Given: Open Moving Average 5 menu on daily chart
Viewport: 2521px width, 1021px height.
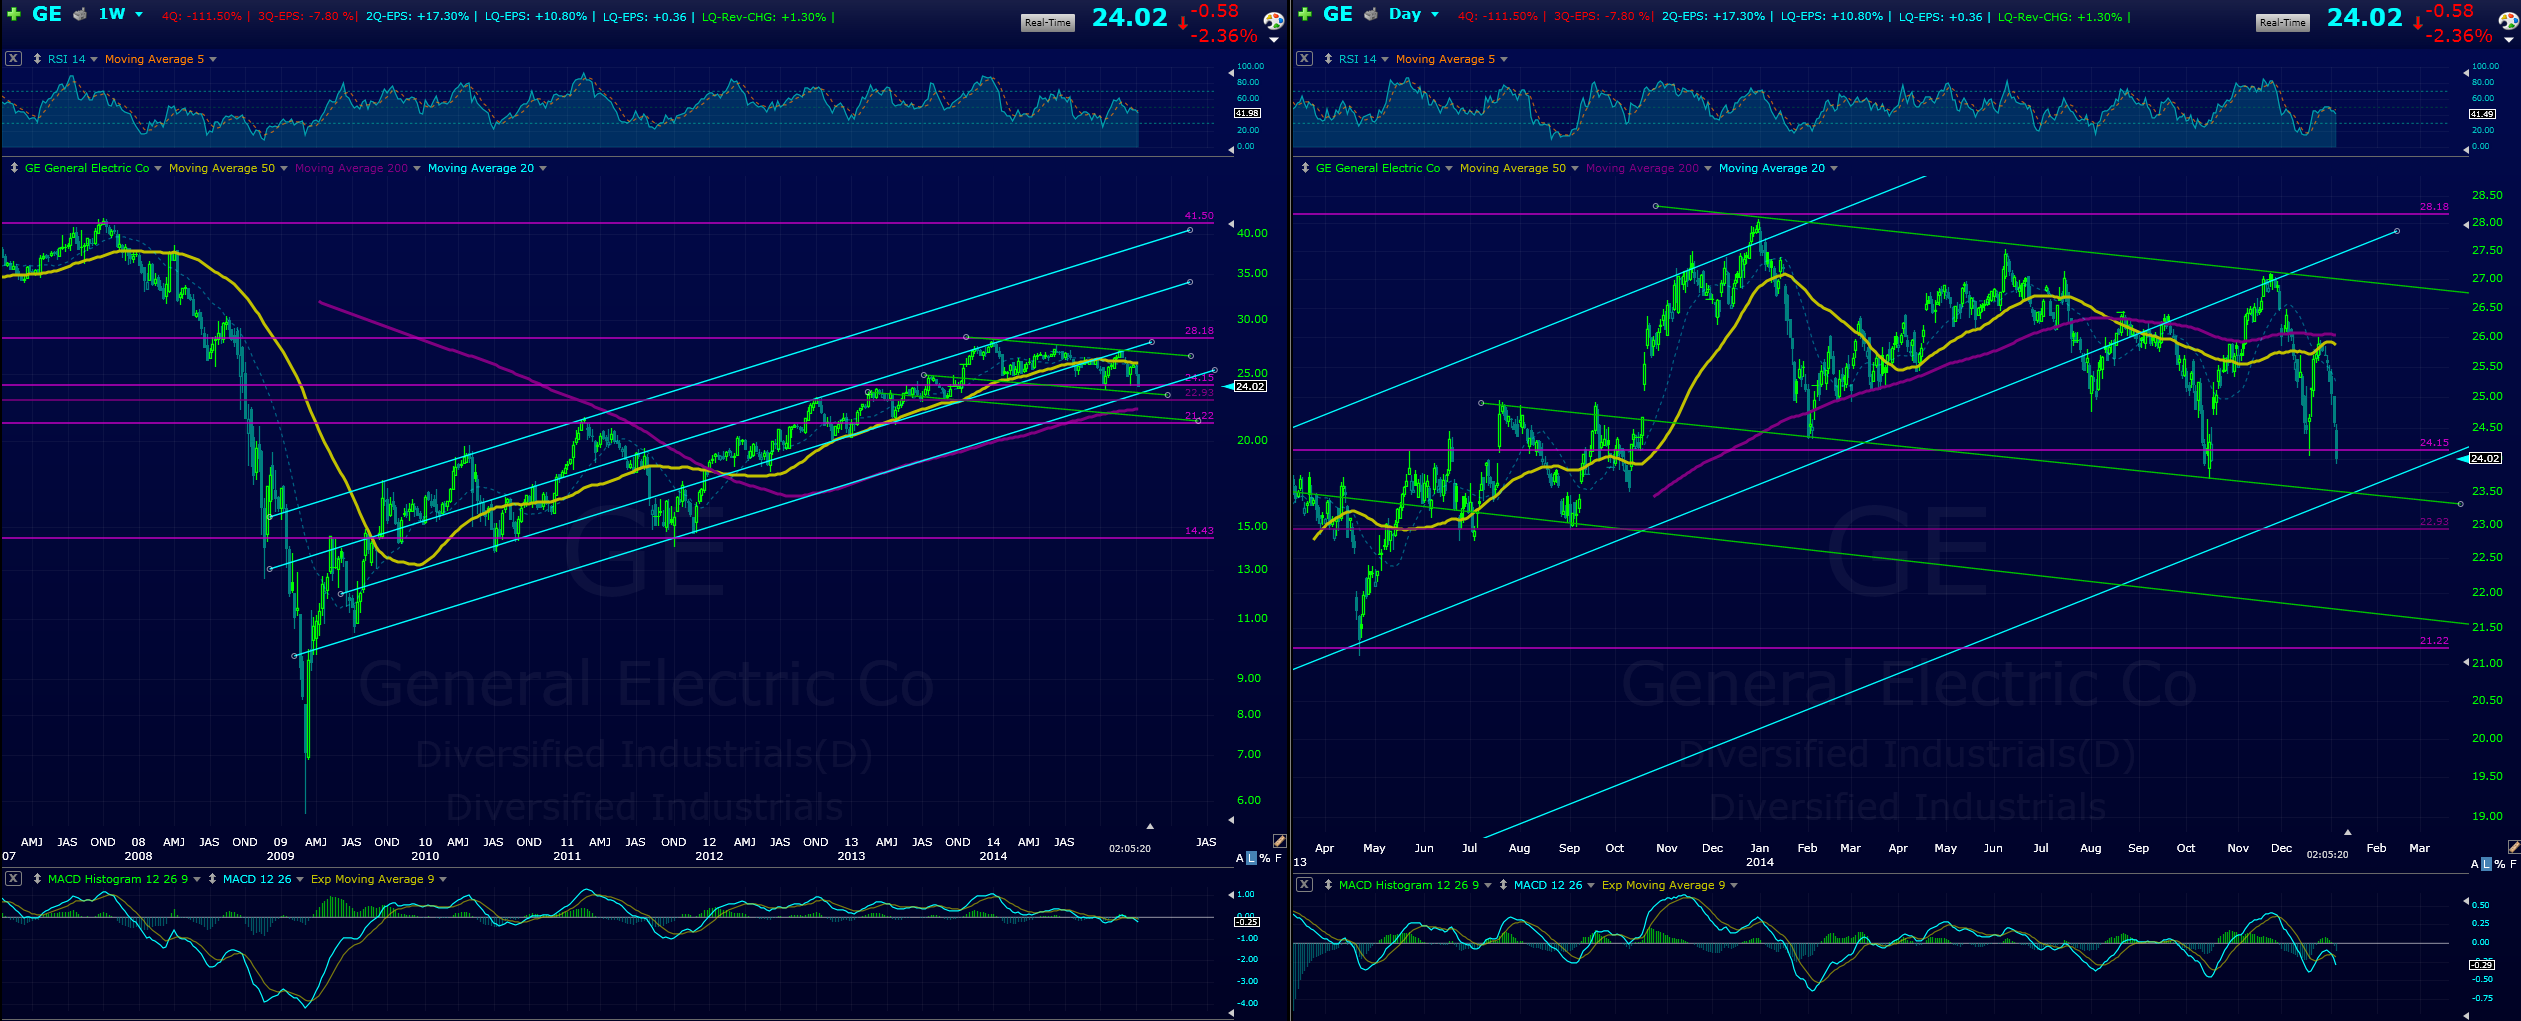Looking at the screenshot, I should (1504, 59).
